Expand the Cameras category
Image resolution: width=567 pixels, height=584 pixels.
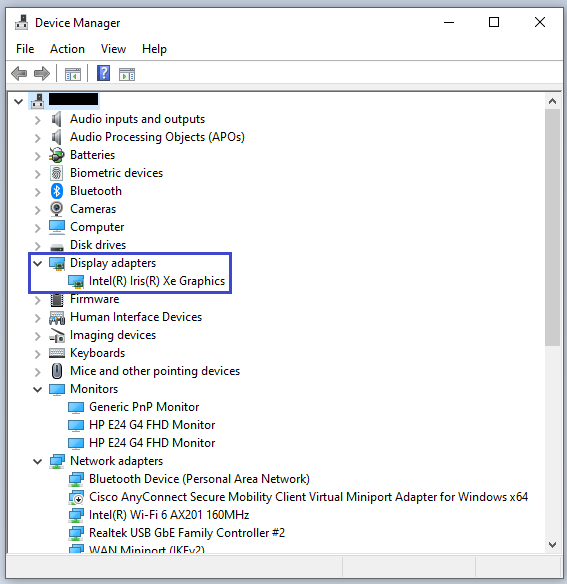[x=37, y=210]
